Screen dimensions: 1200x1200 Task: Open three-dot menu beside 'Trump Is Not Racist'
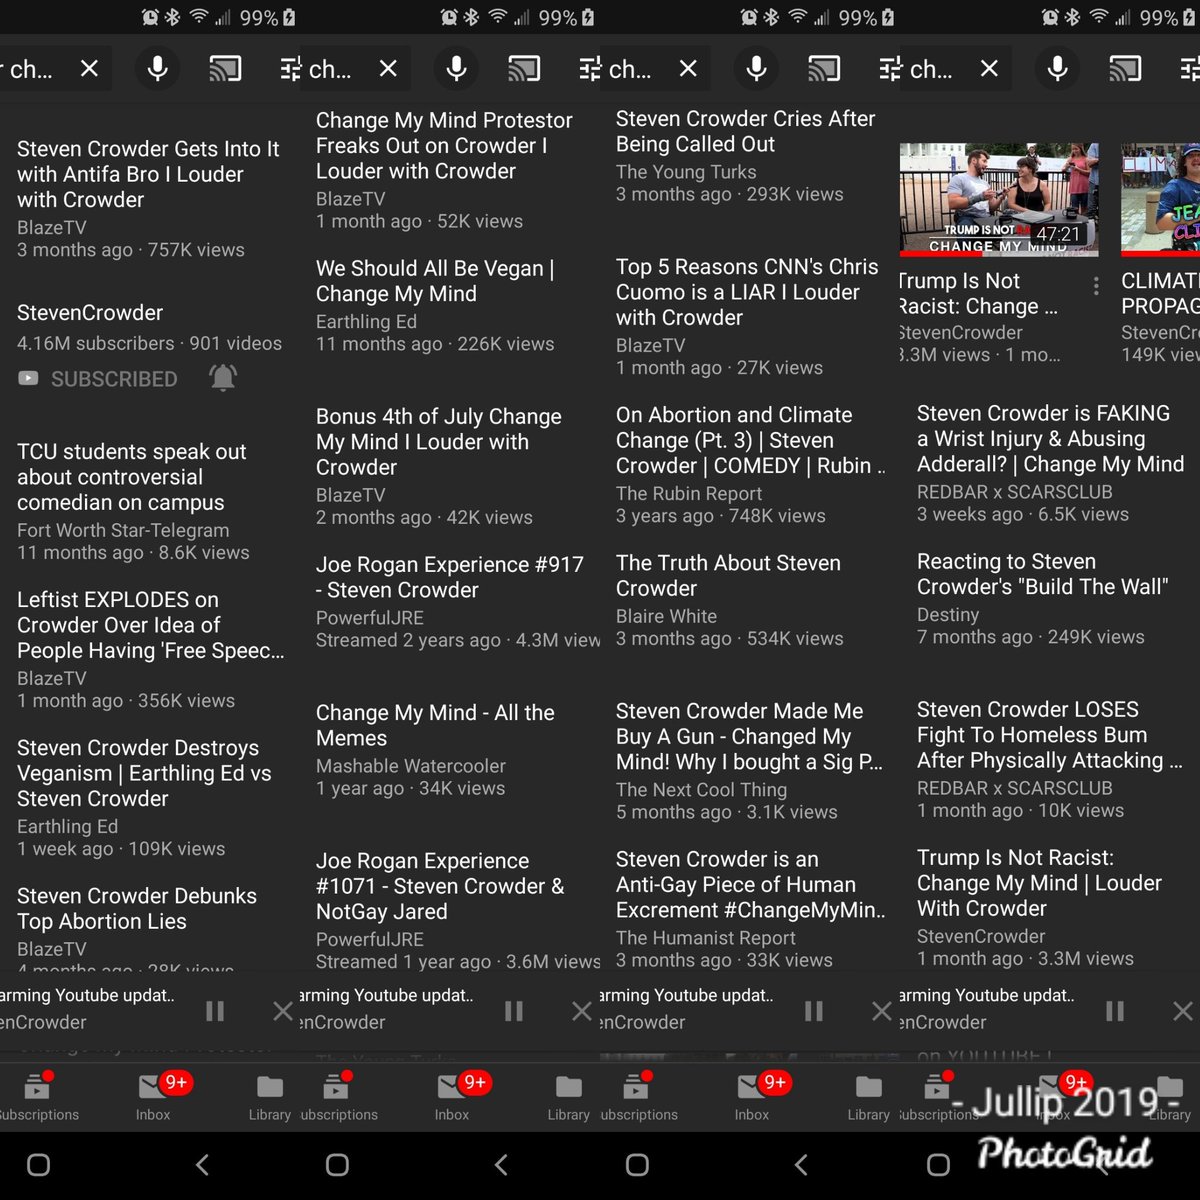(1096, 286)
